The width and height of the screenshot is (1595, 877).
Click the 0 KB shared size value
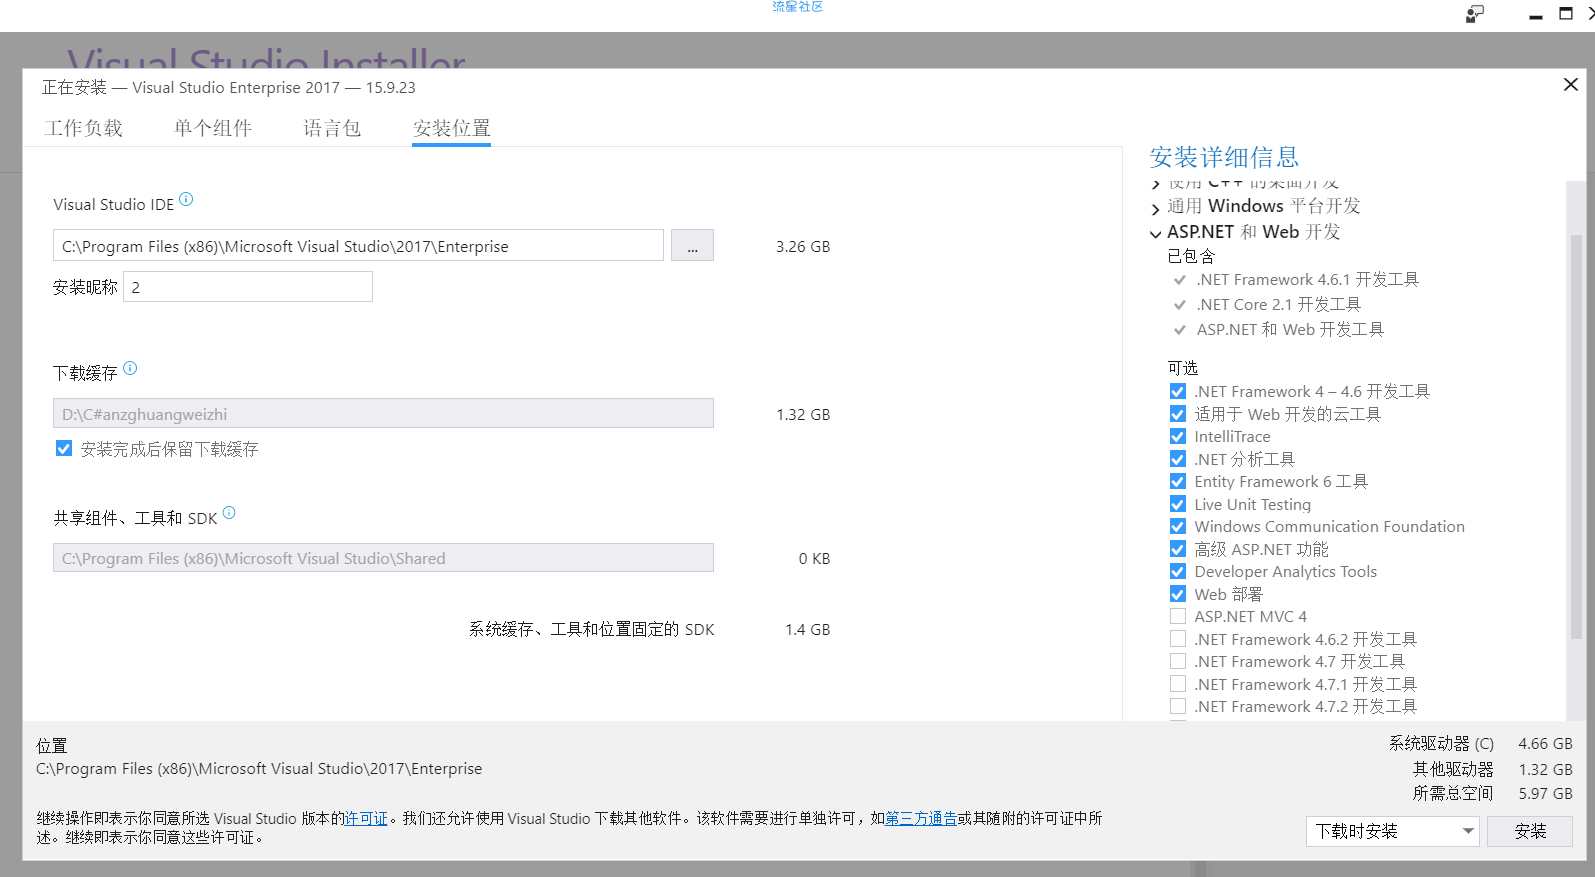(814, 558)
